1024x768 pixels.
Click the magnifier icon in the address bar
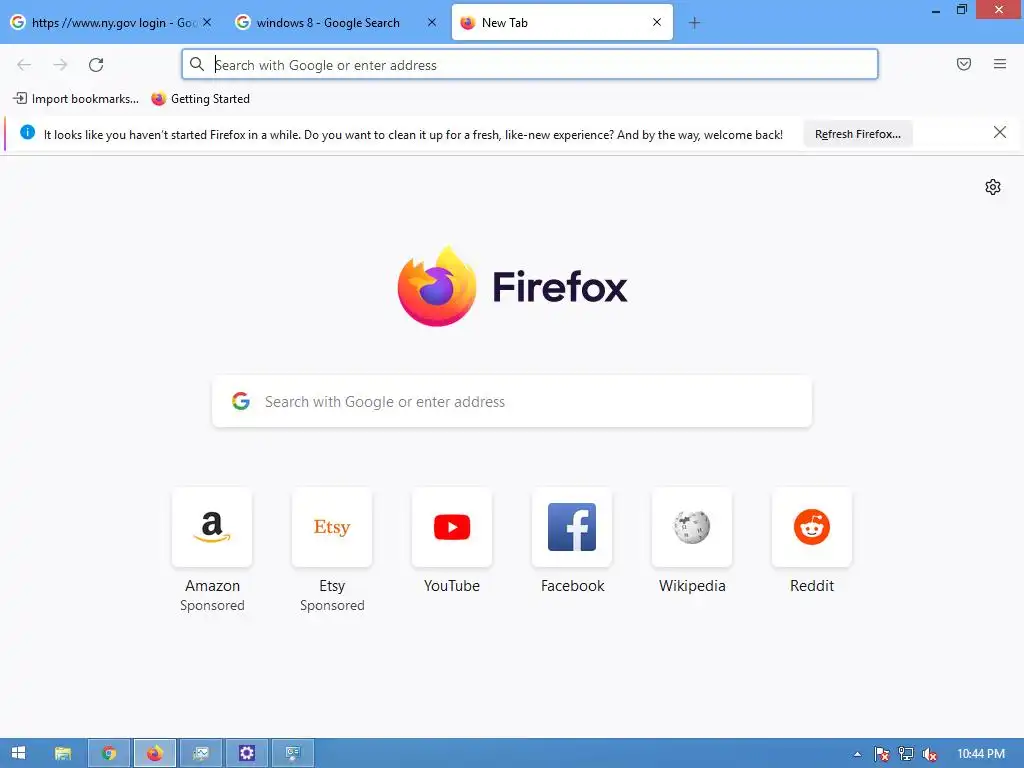click(x=197, y=64)
